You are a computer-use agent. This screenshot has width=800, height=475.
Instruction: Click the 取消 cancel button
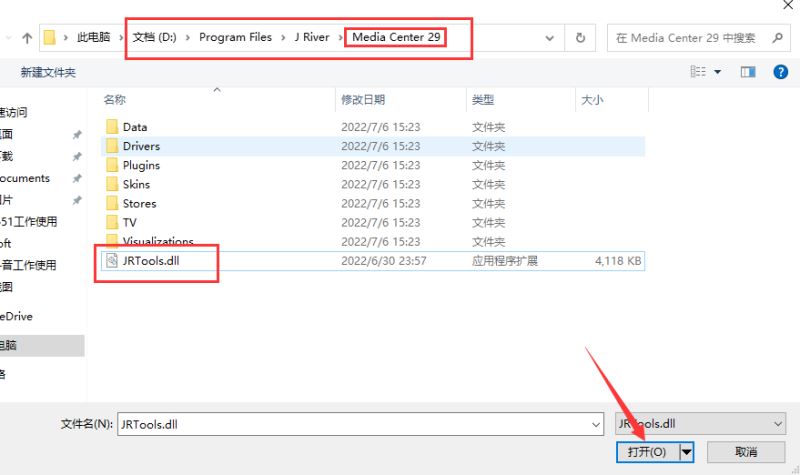click(x=746, y=452)
